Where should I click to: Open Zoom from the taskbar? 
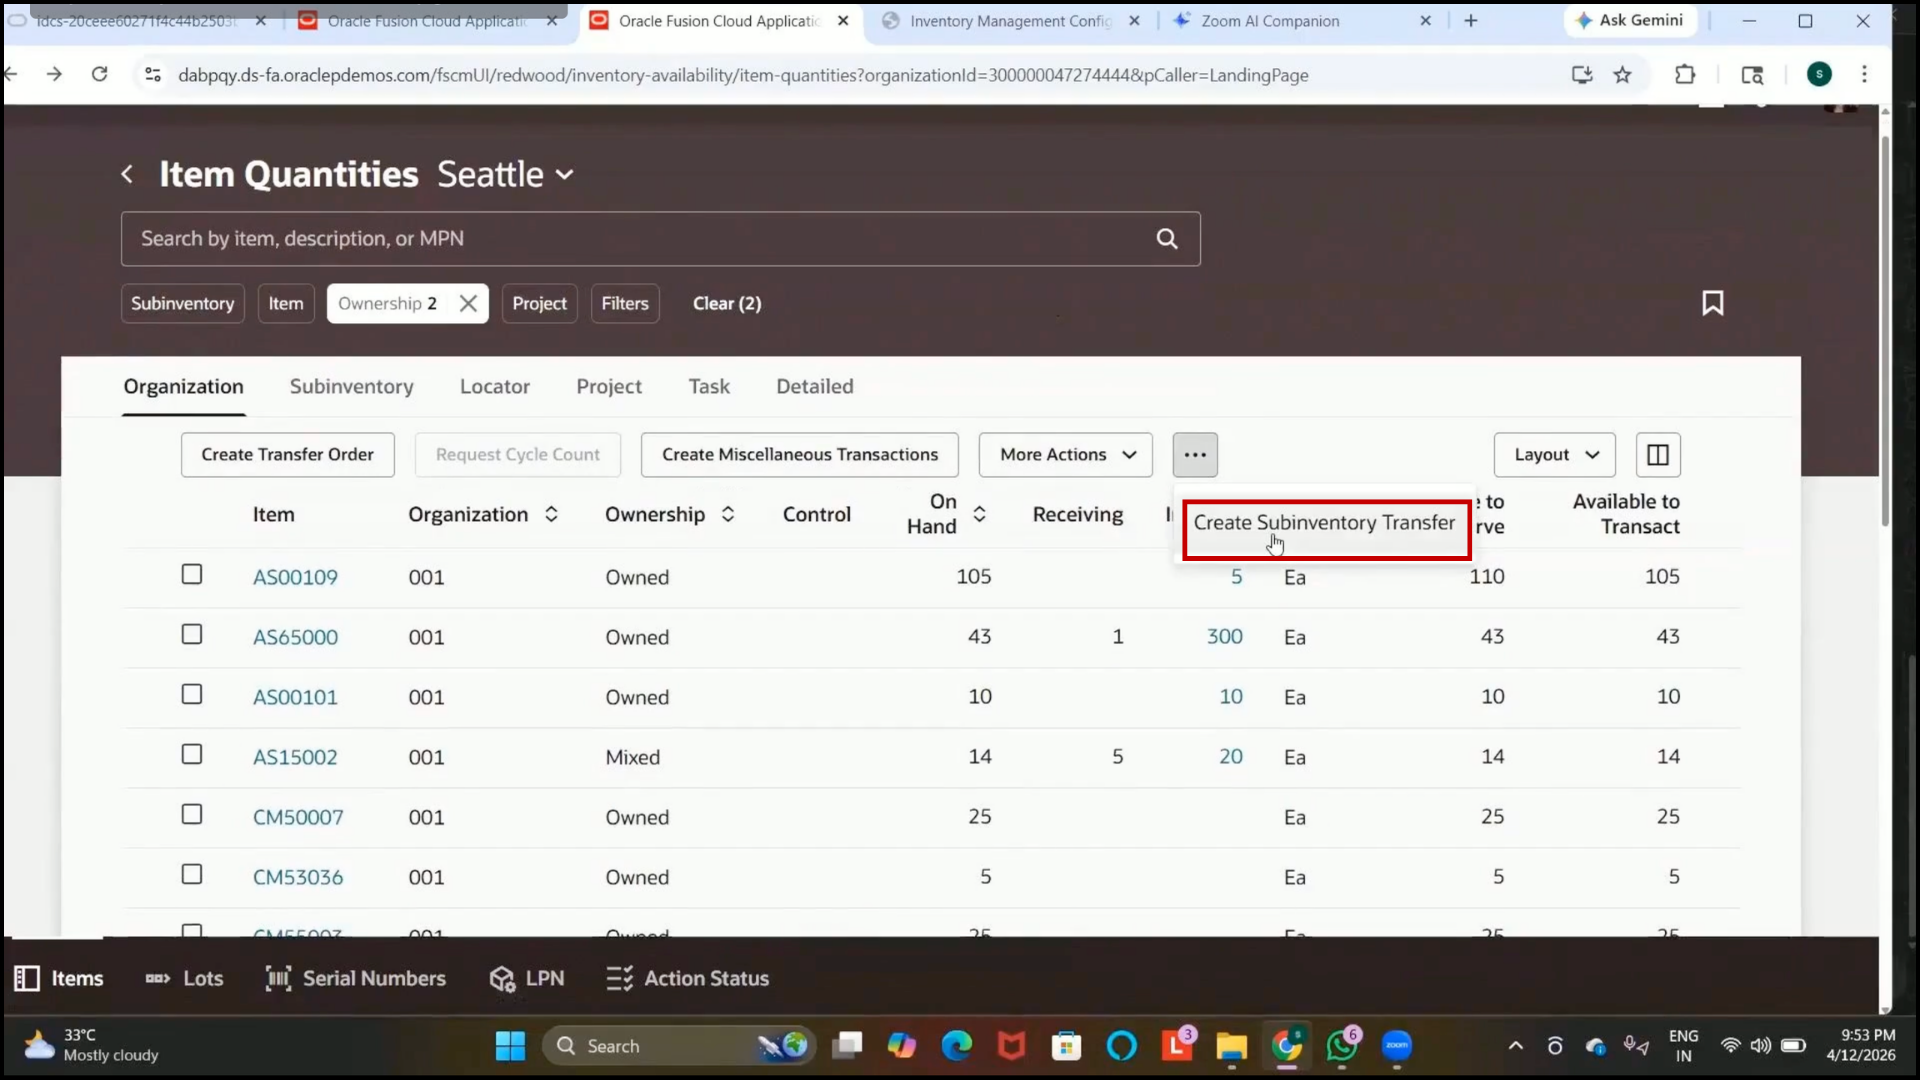(1397, 1046)
